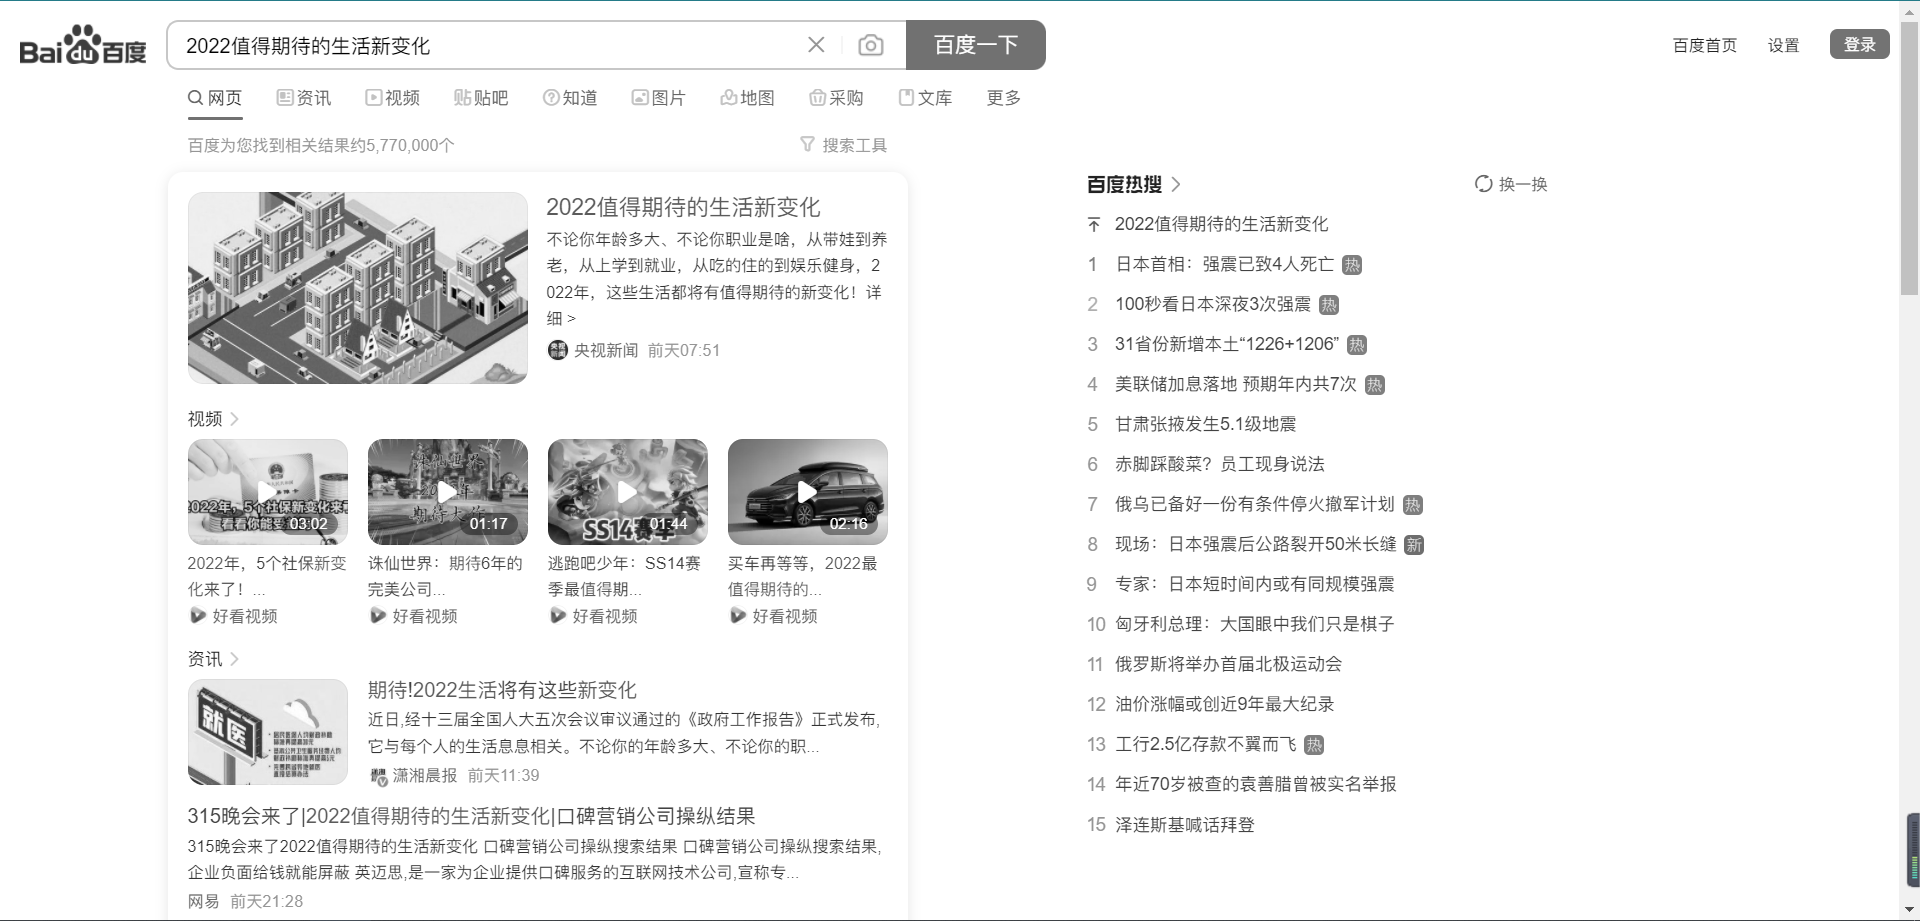
Task: Play the 01:44 SS14赛季 video
Action: point(628,492)
